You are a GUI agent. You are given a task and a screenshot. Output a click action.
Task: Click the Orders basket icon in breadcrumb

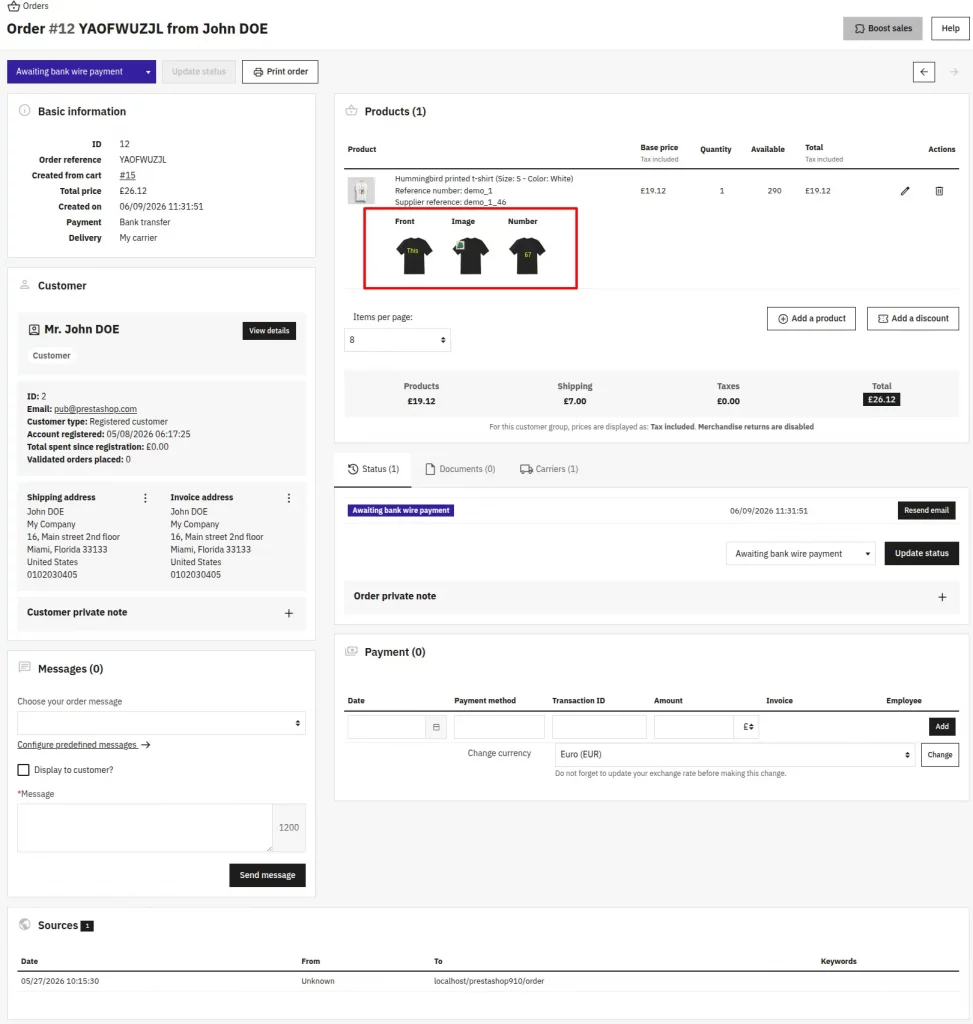pos(13,6)
